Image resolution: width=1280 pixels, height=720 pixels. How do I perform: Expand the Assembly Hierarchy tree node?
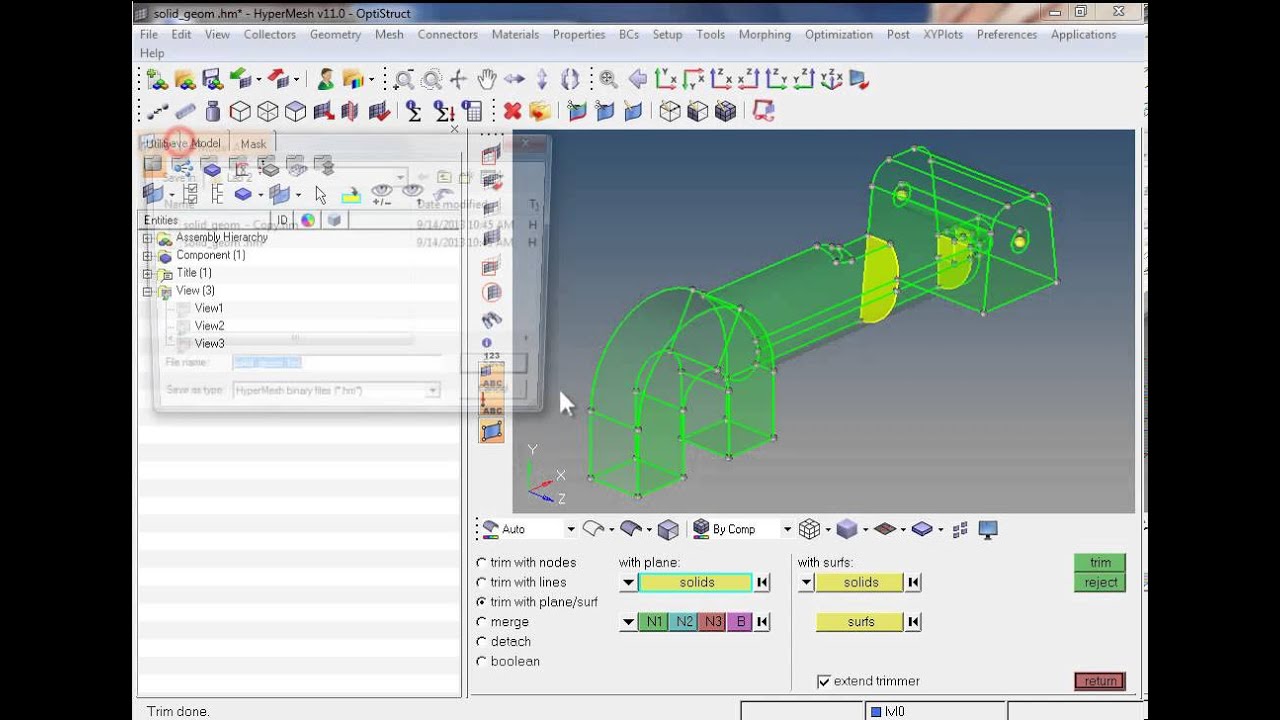click(147, 238)
